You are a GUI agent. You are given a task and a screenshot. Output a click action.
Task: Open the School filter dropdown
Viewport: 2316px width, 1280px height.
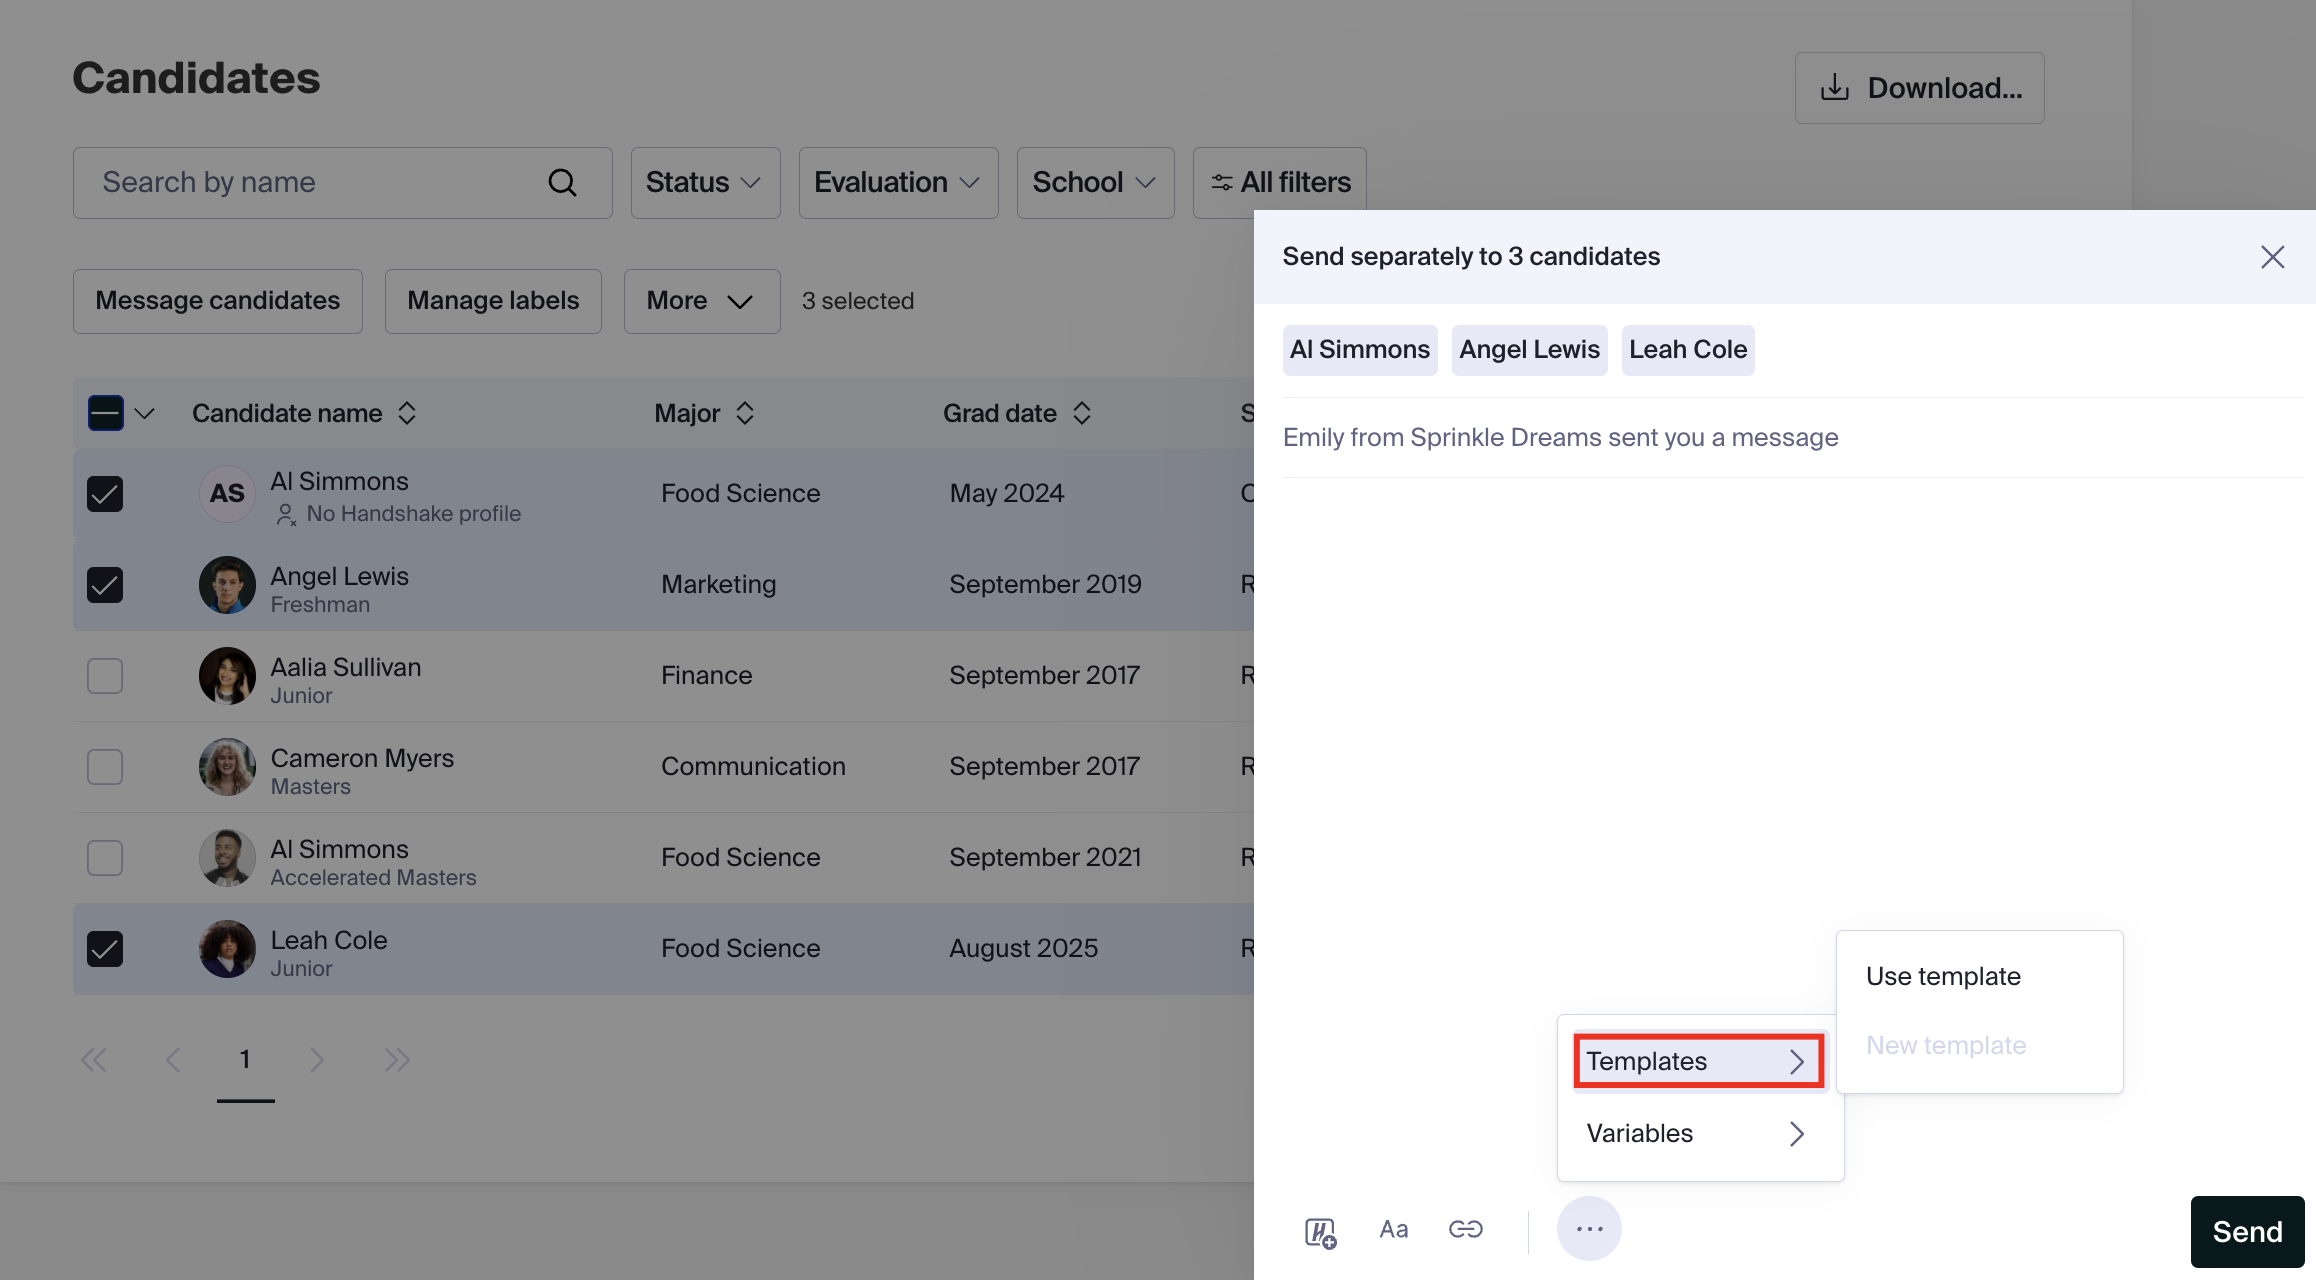(x=1094, y=183)
